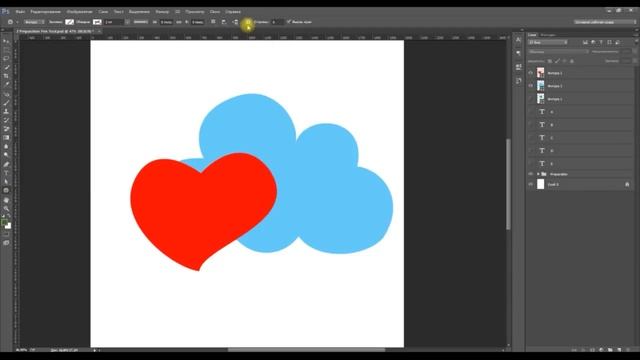Toggle link between width and height
640x360 pixels.
click(x=179, y=22)
